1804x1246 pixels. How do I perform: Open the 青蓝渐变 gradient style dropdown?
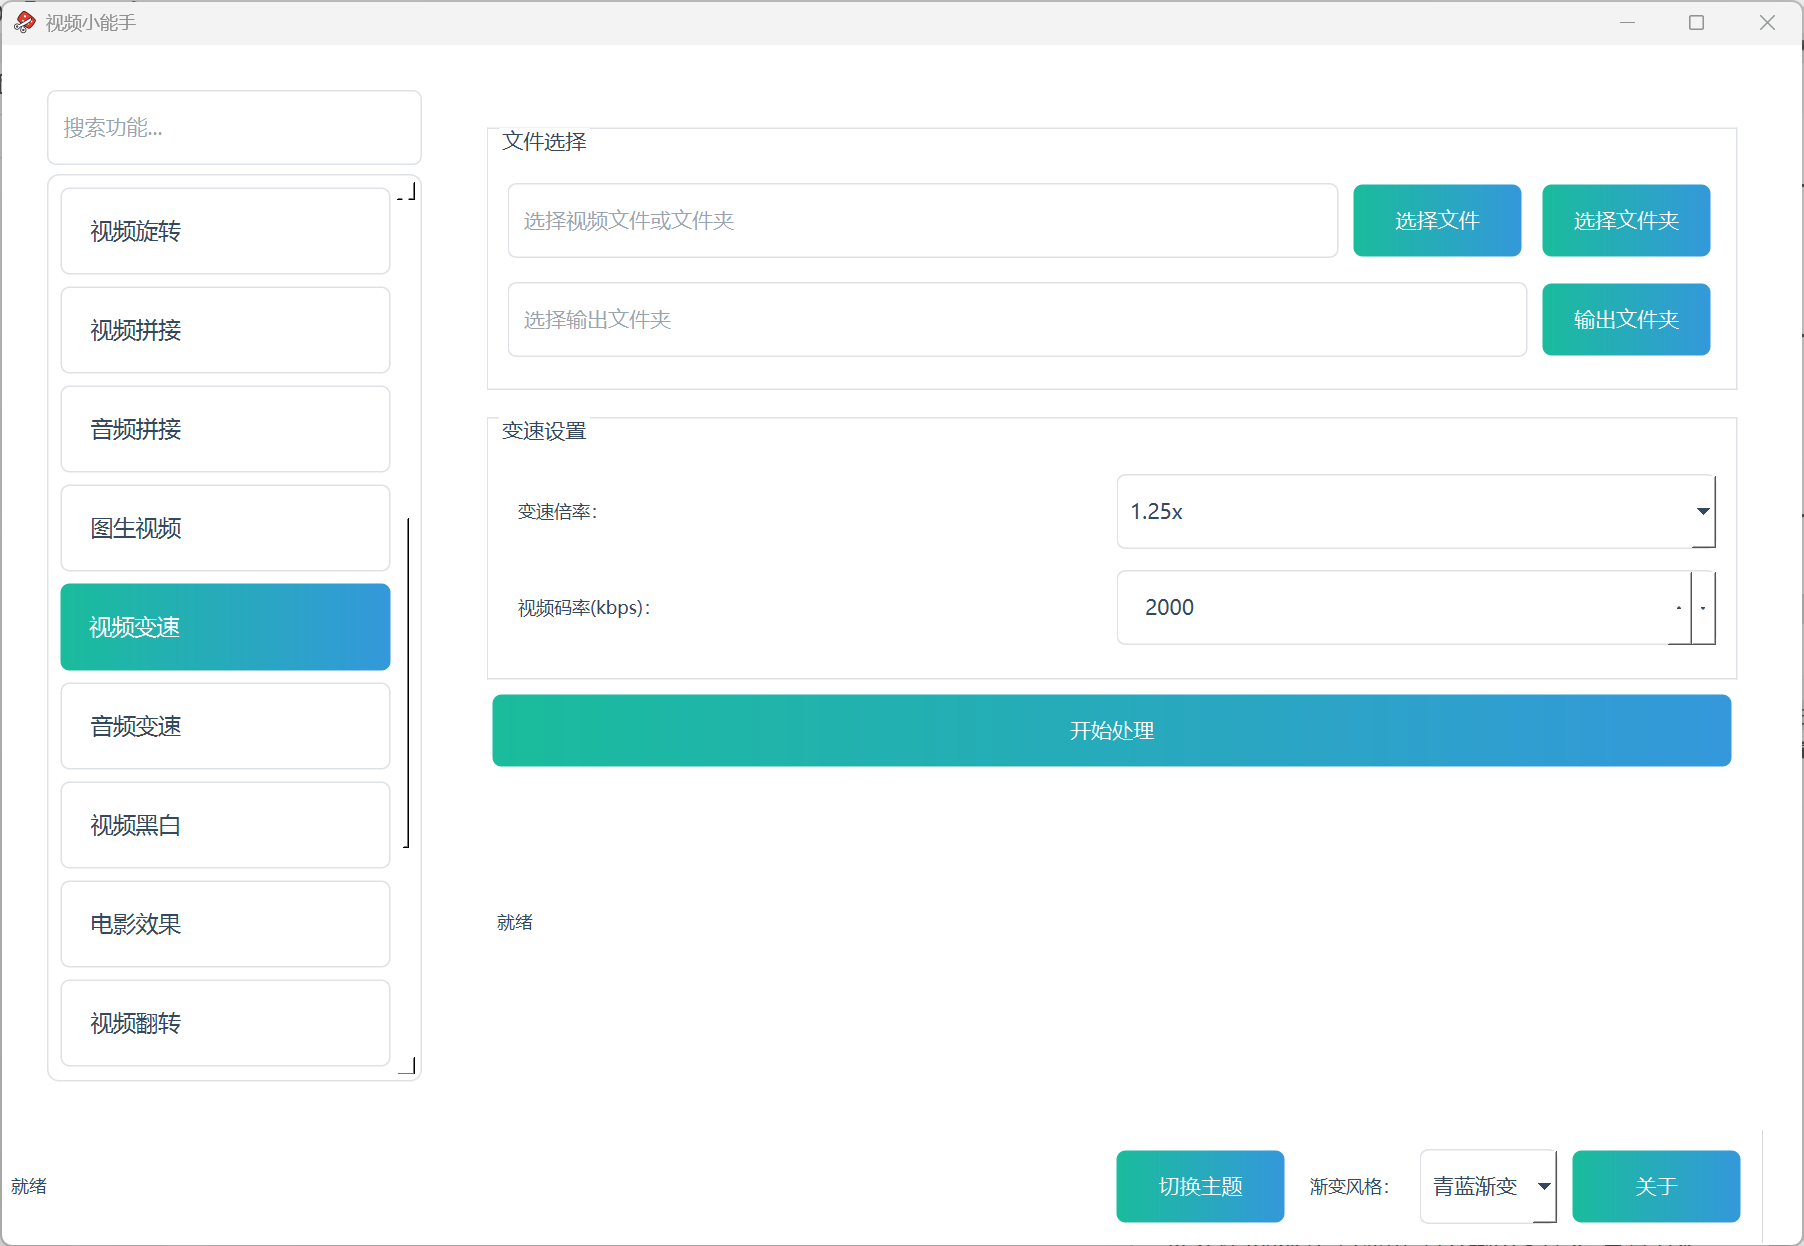(1488, 1186)
